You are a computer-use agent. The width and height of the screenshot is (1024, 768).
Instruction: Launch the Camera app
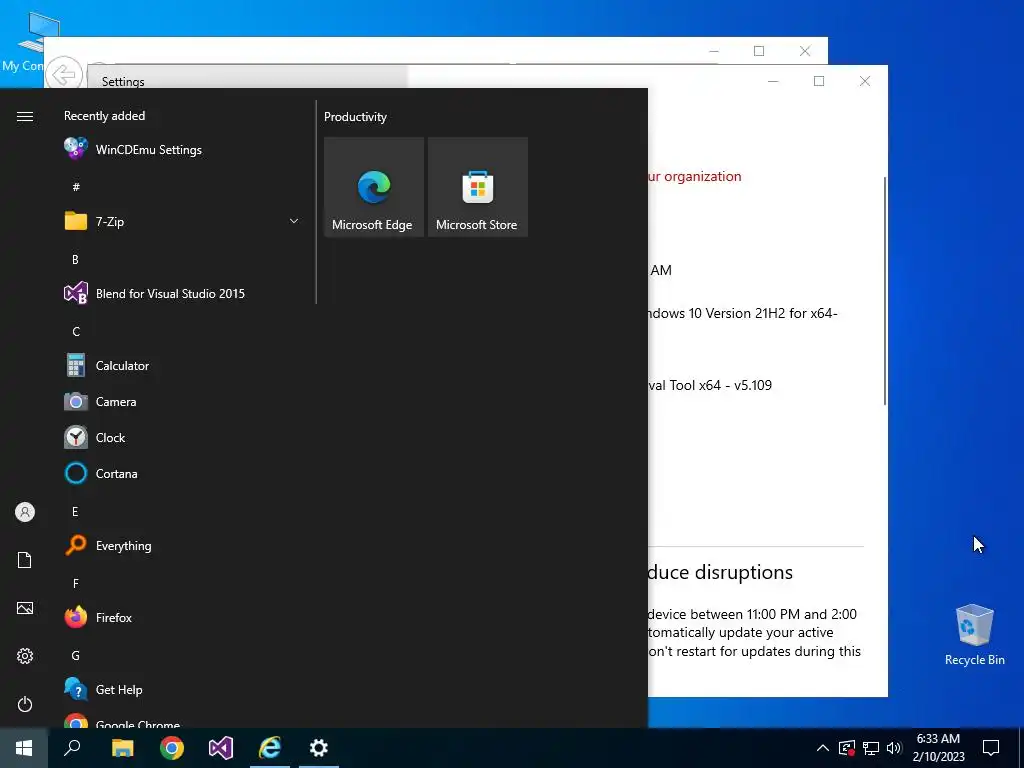(182, 402)
